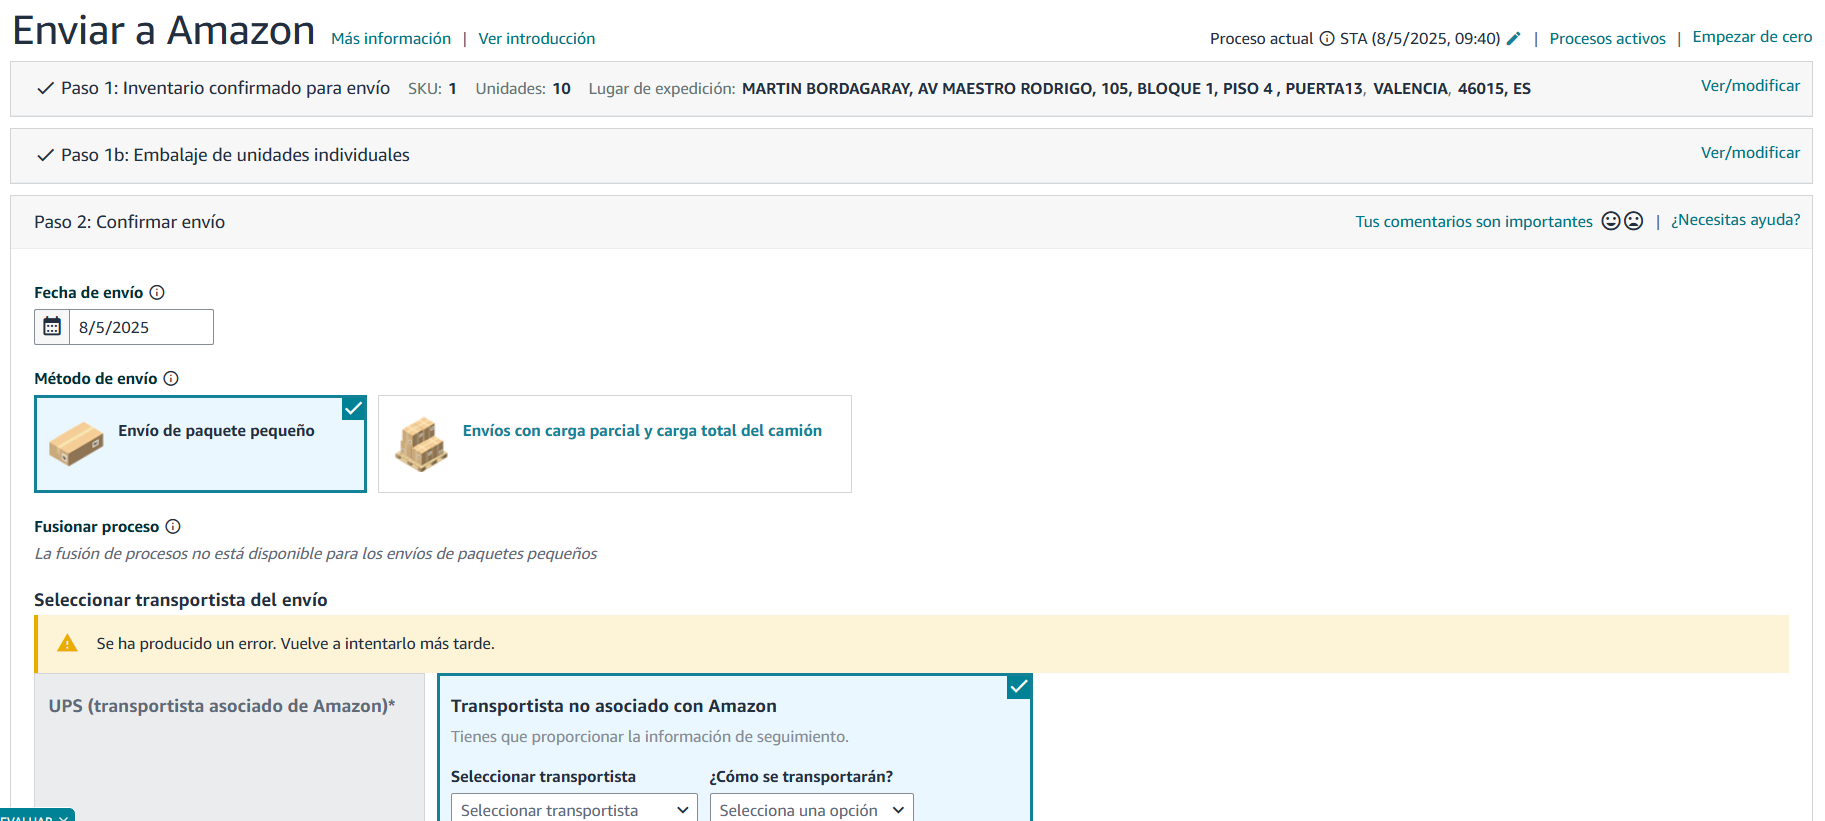The image size is (1825, 821).
Task: Click the ¿Cómo se transportarán? label
Action: [x=801, y=777]
